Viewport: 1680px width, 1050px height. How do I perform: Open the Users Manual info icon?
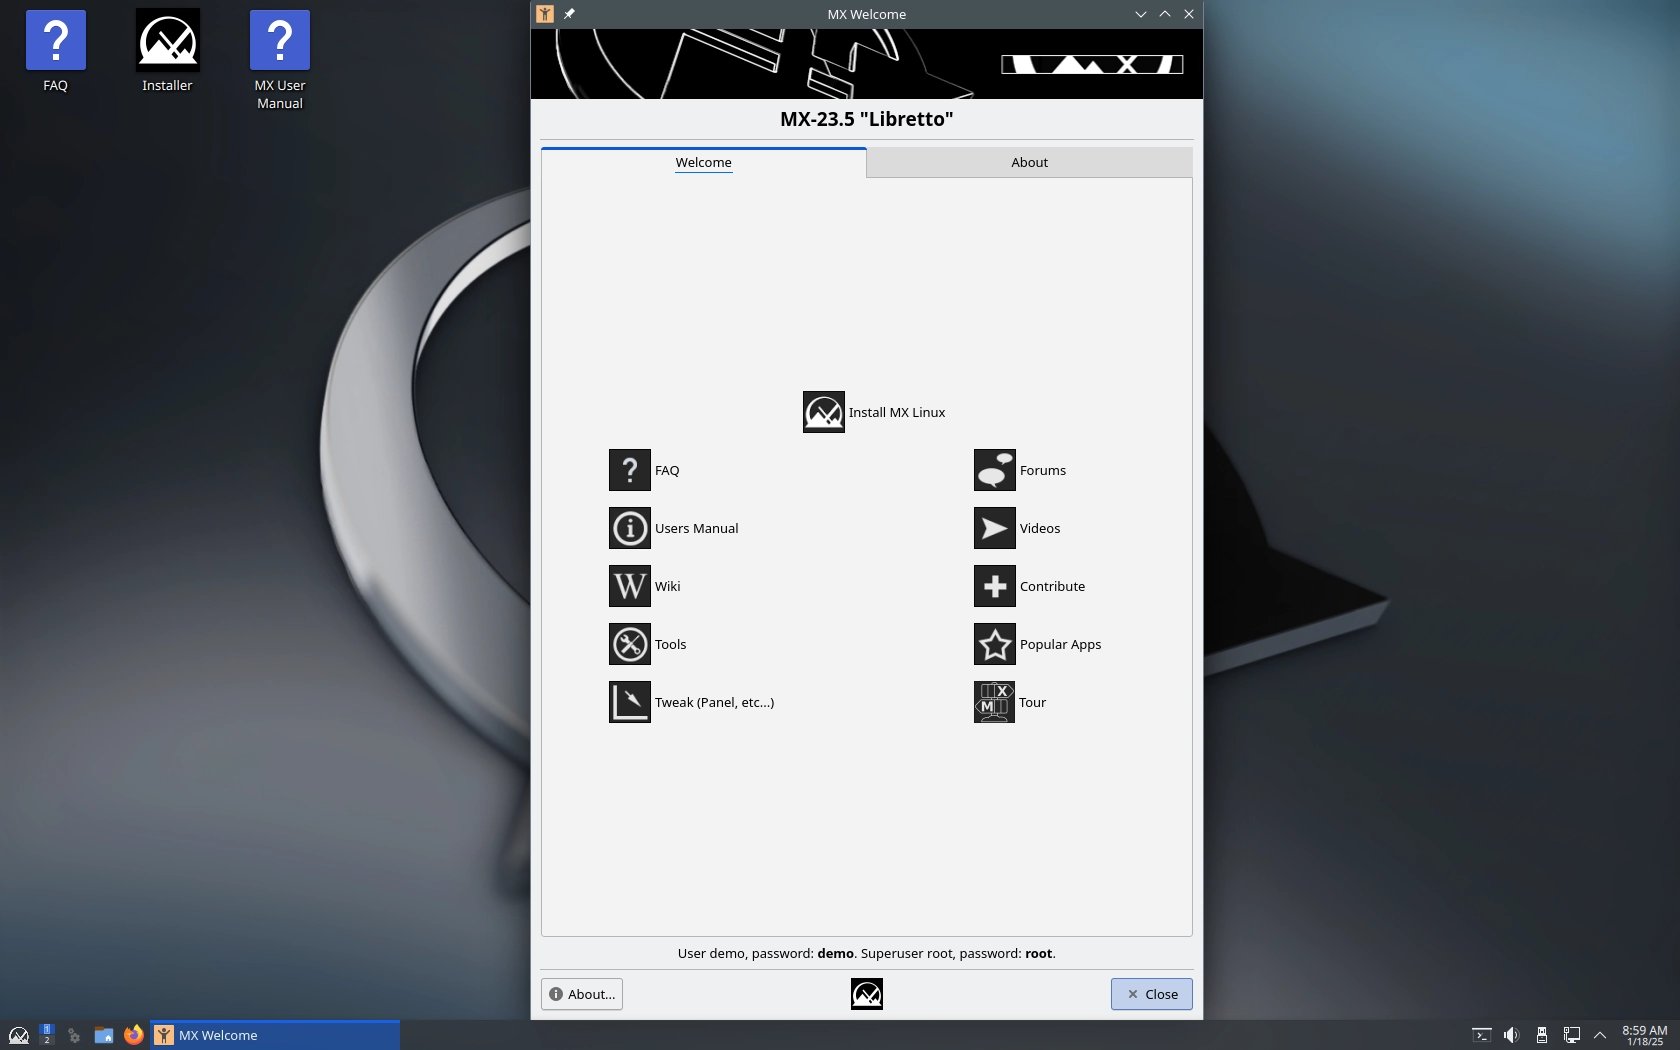[x=629, y=528]
